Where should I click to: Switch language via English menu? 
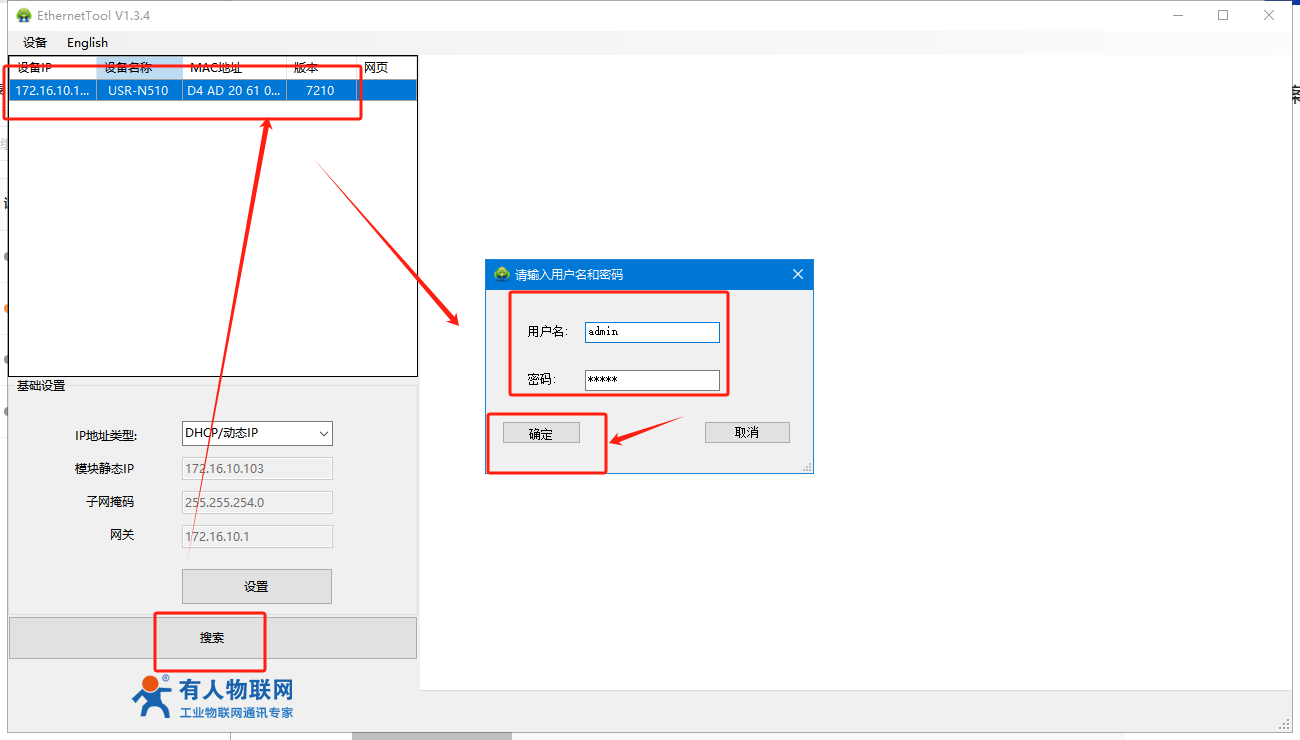[x=87, y=43]
